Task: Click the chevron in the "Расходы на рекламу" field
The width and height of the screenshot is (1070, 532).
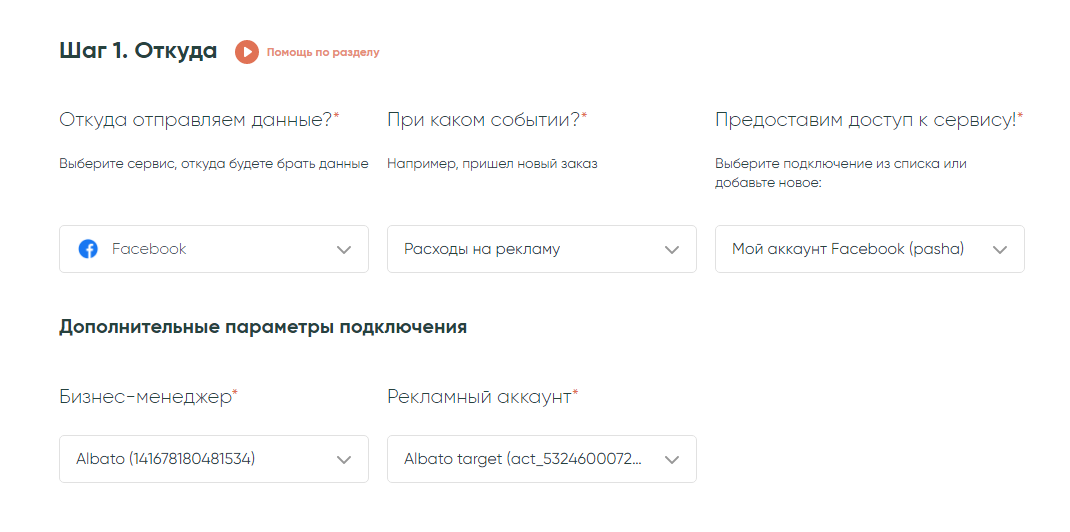Action: tap(672, 249)
